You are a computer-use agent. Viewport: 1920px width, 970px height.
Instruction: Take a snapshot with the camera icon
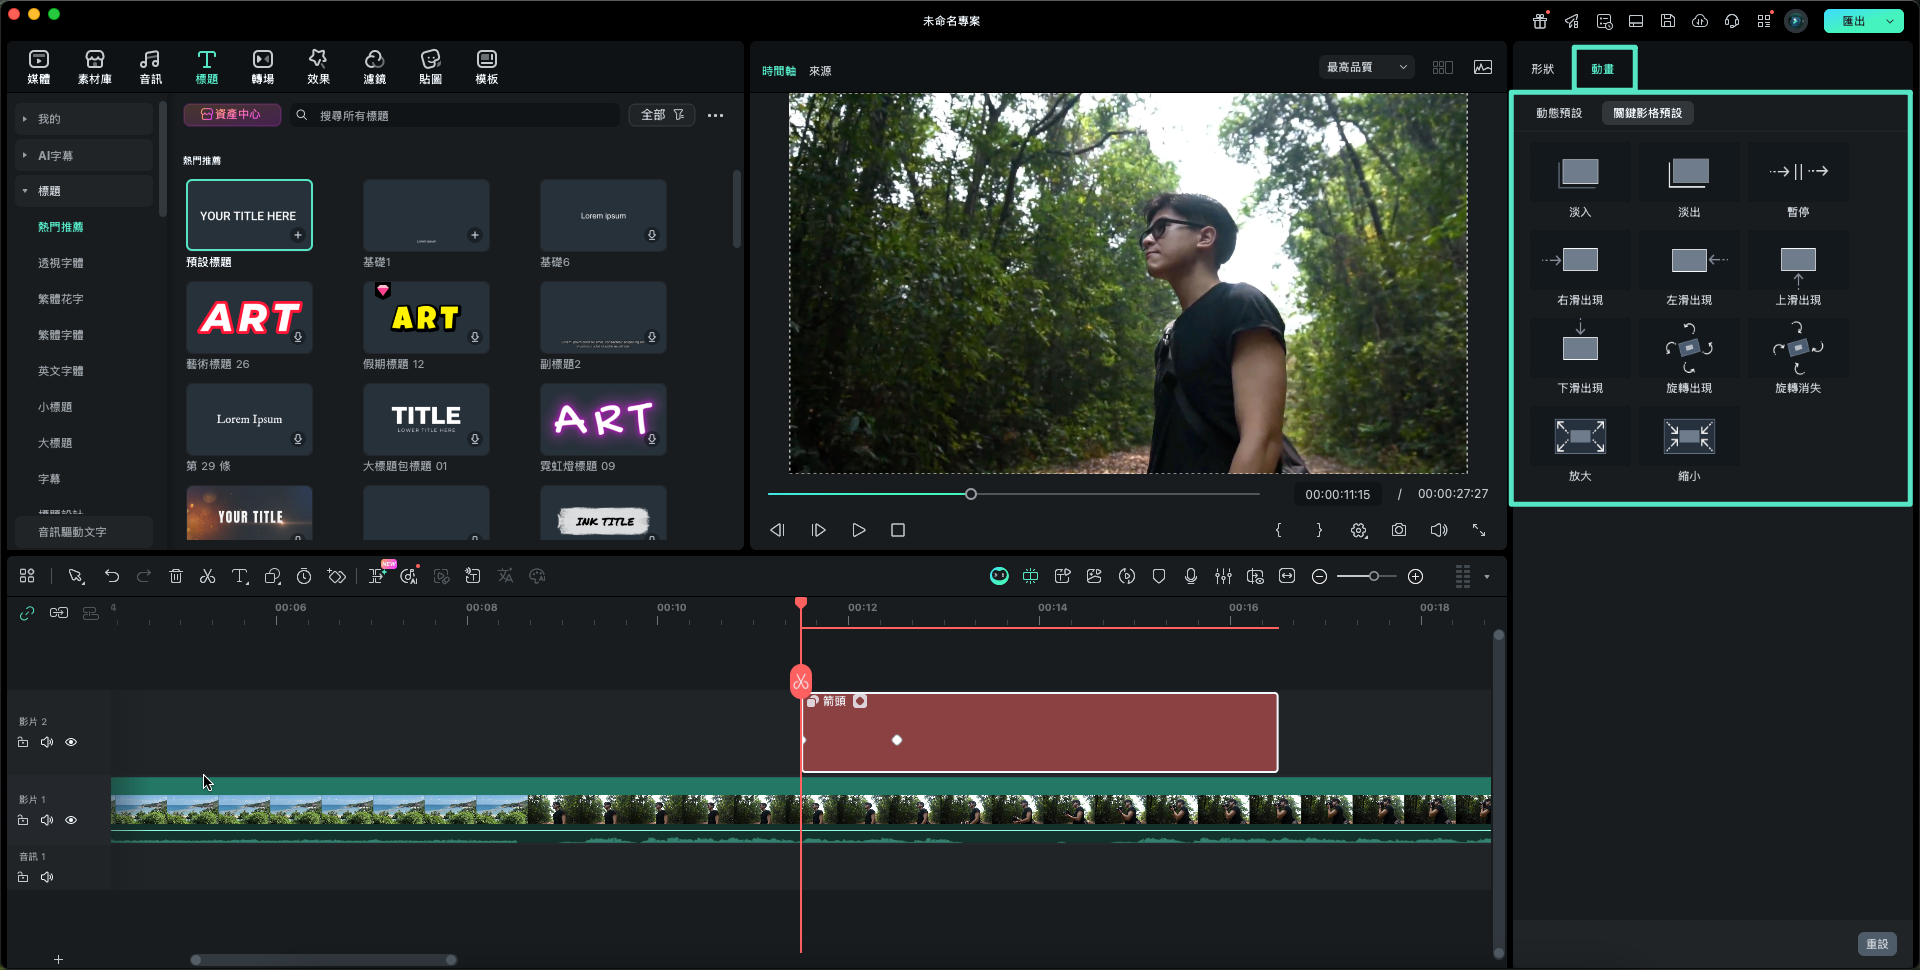[x=1398, y=530]
